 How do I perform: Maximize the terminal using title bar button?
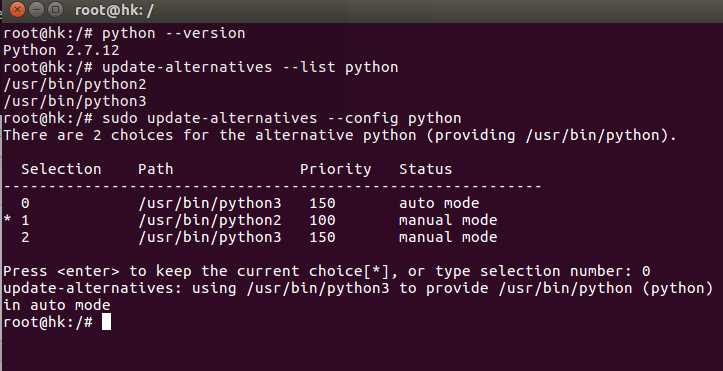pos(55,9)
